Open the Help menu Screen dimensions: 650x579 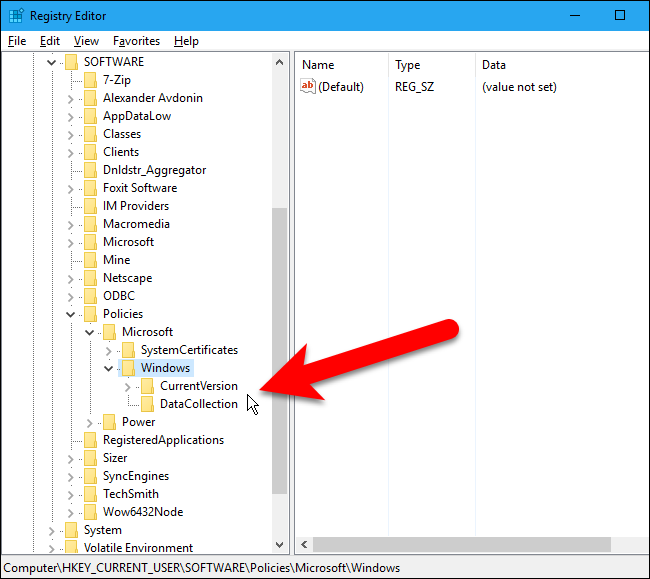point(186,41)
